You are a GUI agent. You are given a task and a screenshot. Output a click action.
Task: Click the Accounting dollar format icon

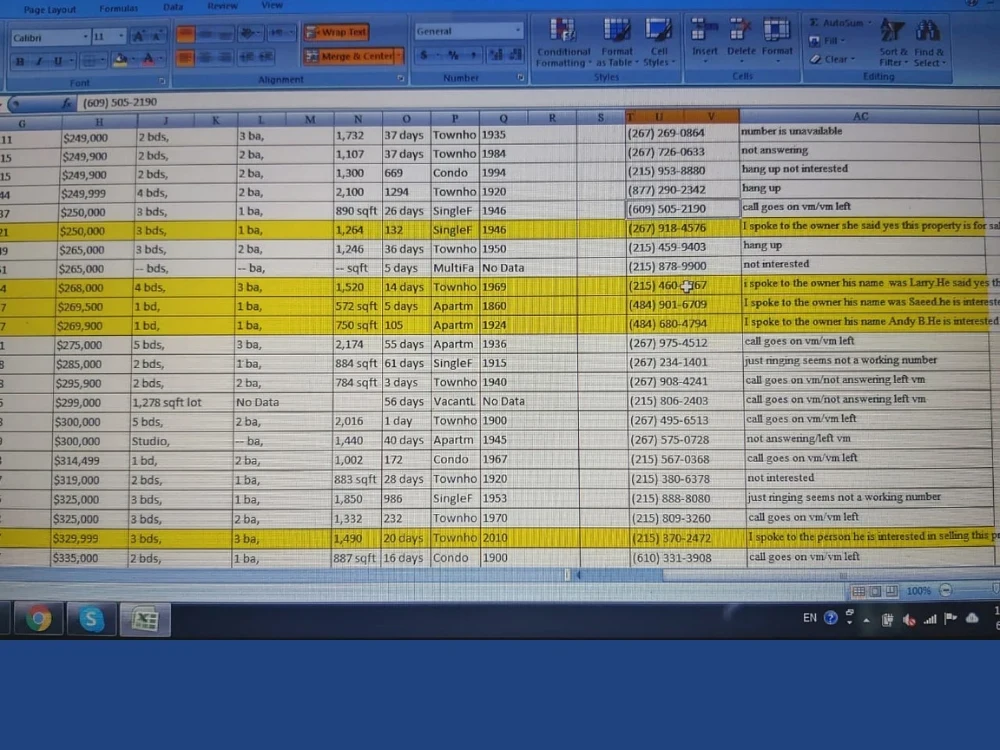tap(423, 55)
